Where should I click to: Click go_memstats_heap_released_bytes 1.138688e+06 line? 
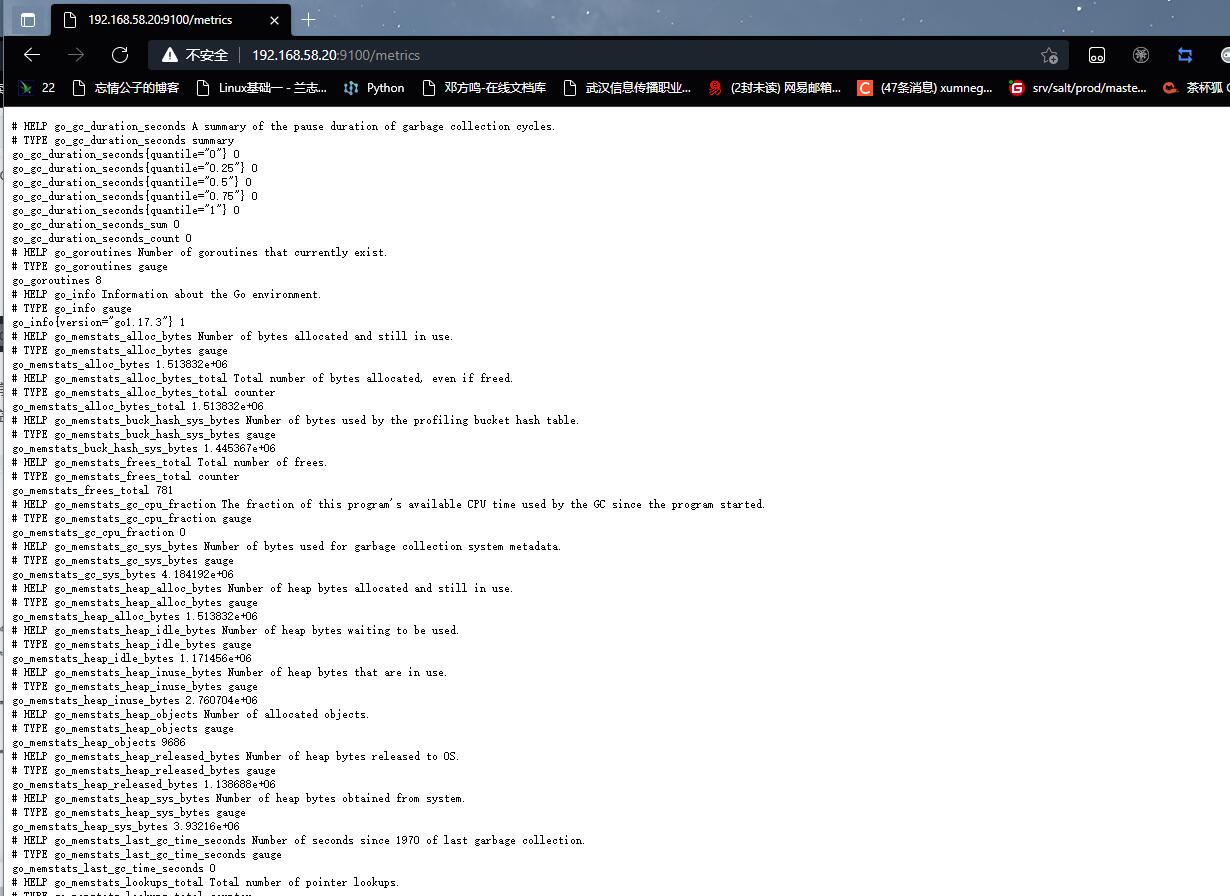click(144, 785)
